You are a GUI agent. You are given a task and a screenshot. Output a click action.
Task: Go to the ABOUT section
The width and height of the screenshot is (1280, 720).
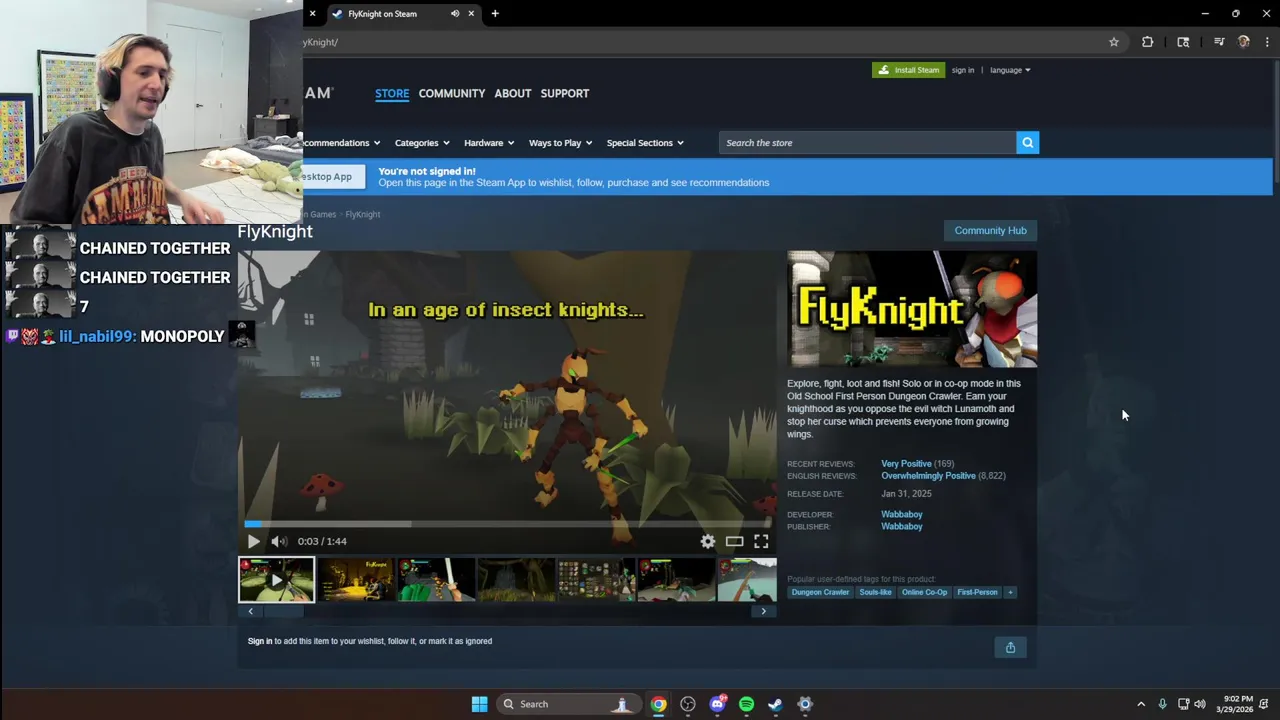[x=513, y=93]
